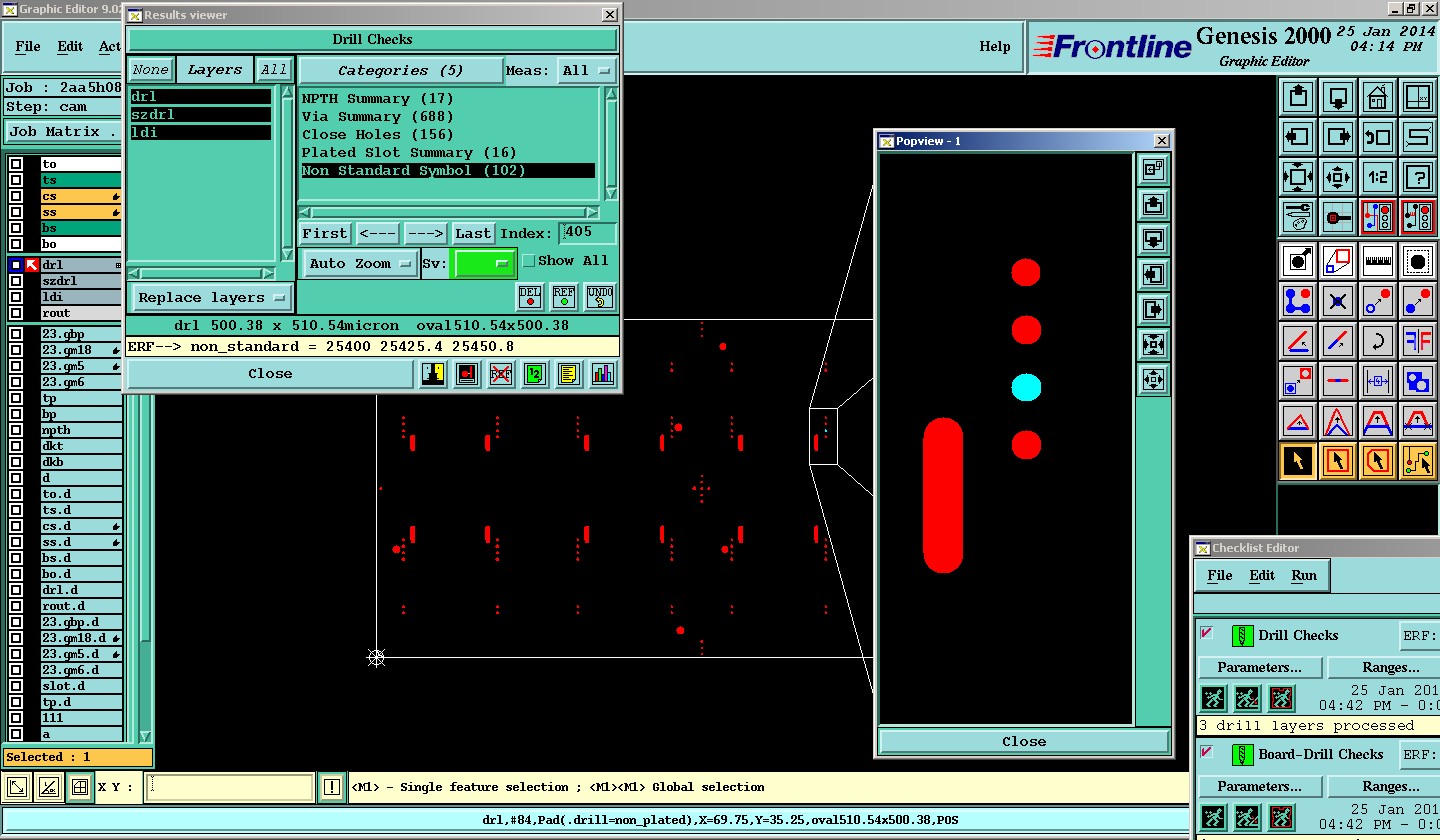Select the mirror F flip tool

1418,341
